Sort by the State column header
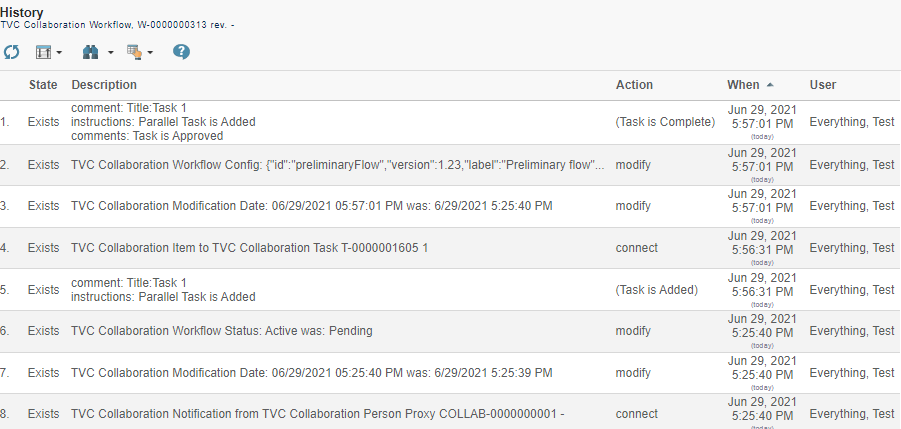 (x=43, y=85)
